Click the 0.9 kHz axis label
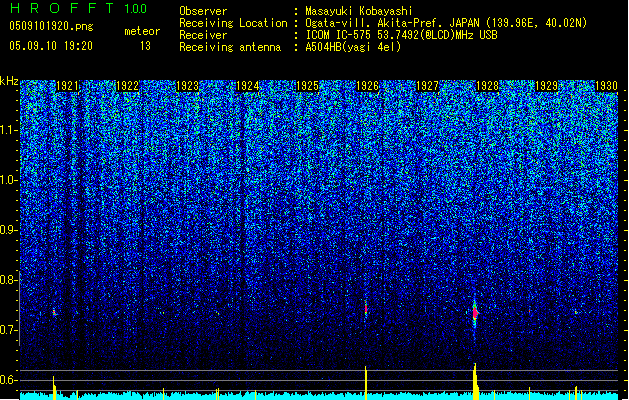 [x=9, y=230]
